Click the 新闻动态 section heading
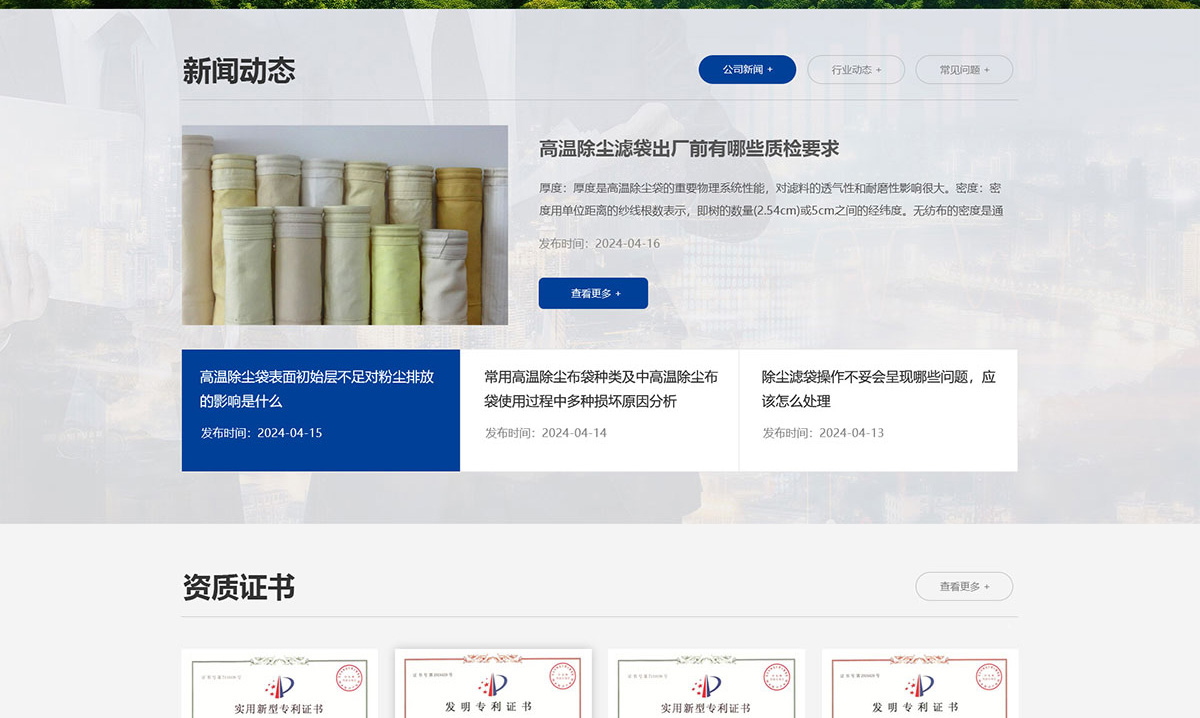1200x718 pixels. click(x=239, y=71)
